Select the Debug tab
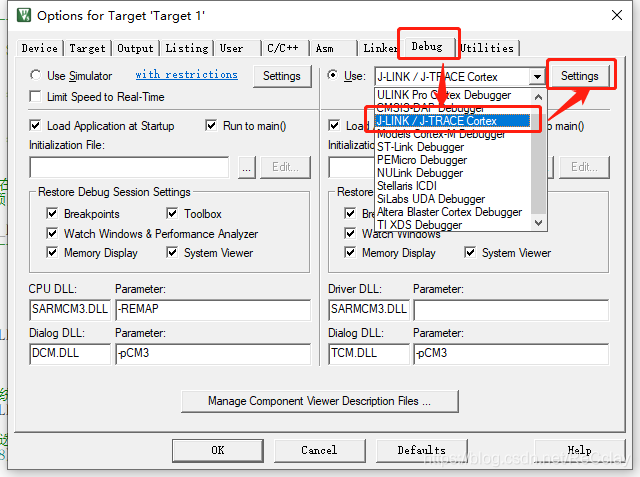This screenshot has height=477, width=640. tap(427, 47)
